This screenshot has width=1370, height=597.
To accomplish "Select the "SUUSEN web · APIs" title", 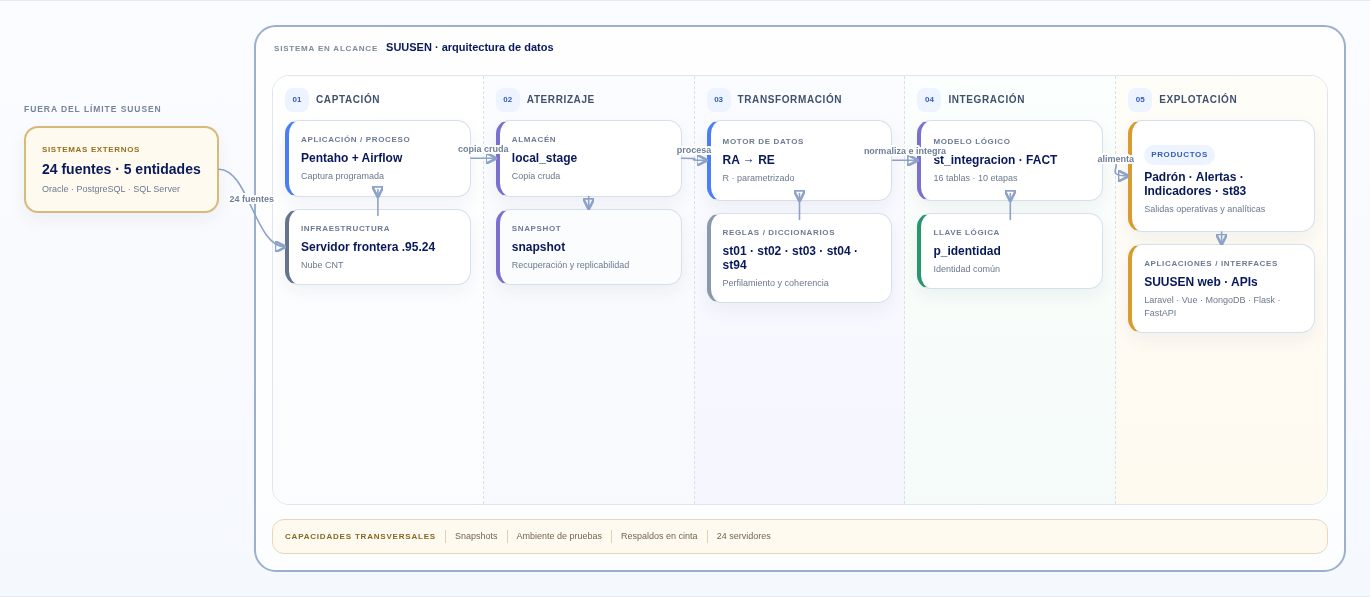I will [x=1201, y=282].
